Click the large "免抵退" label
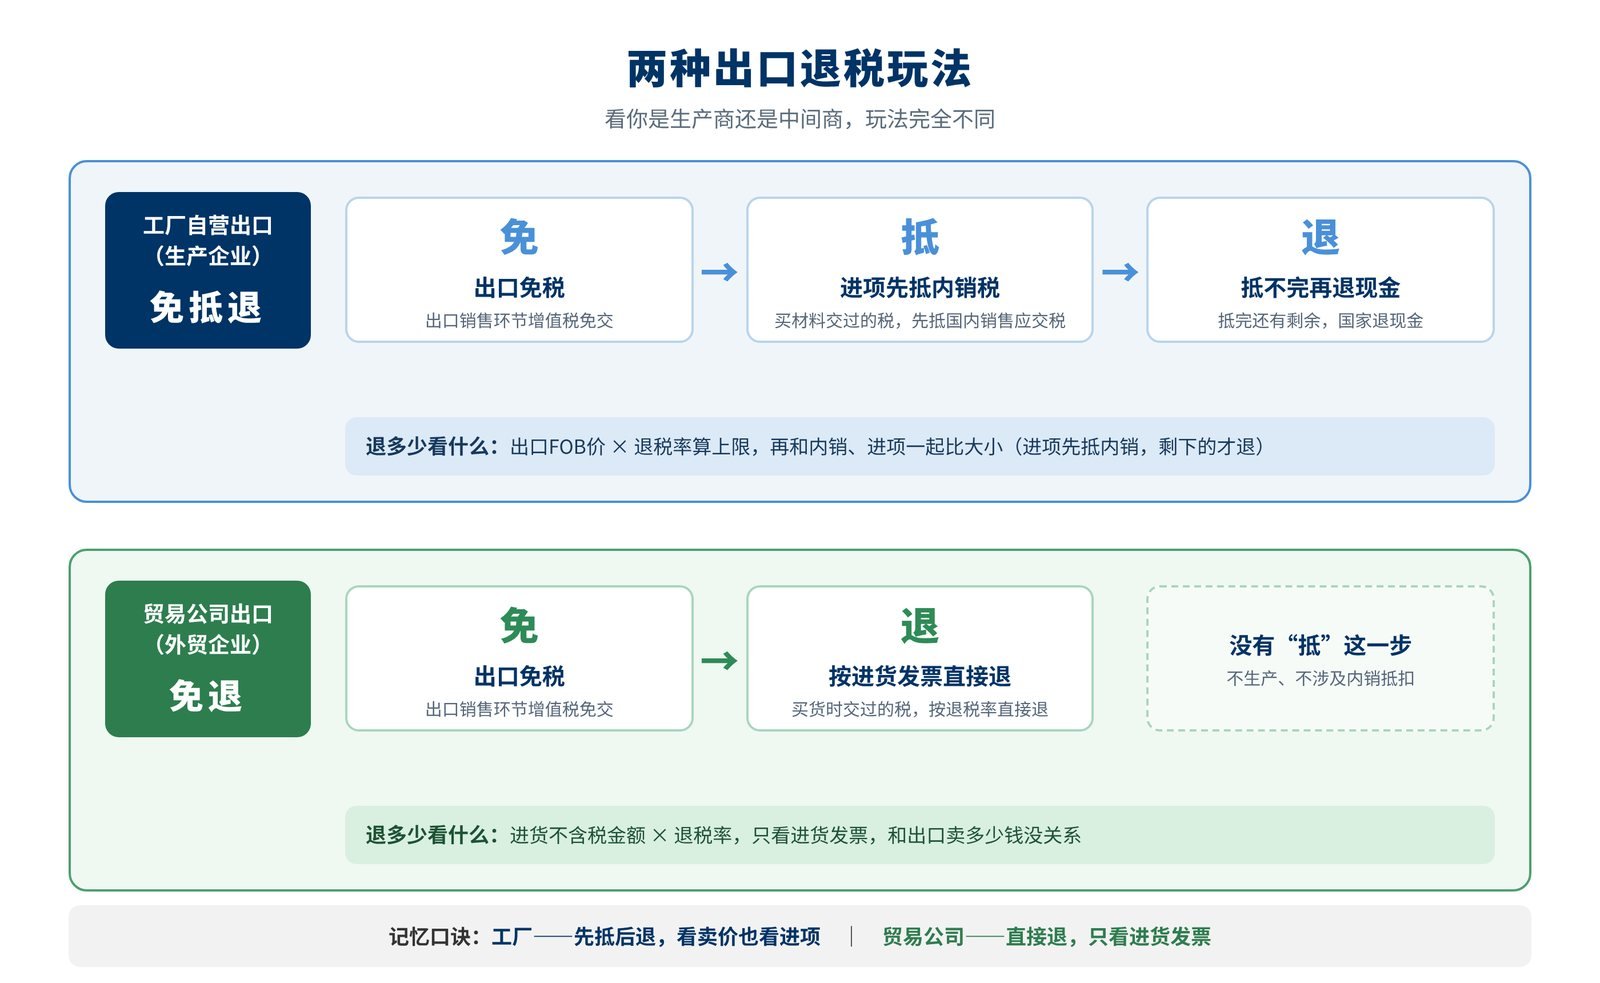 pyautogui.click(x=206, y=307)
